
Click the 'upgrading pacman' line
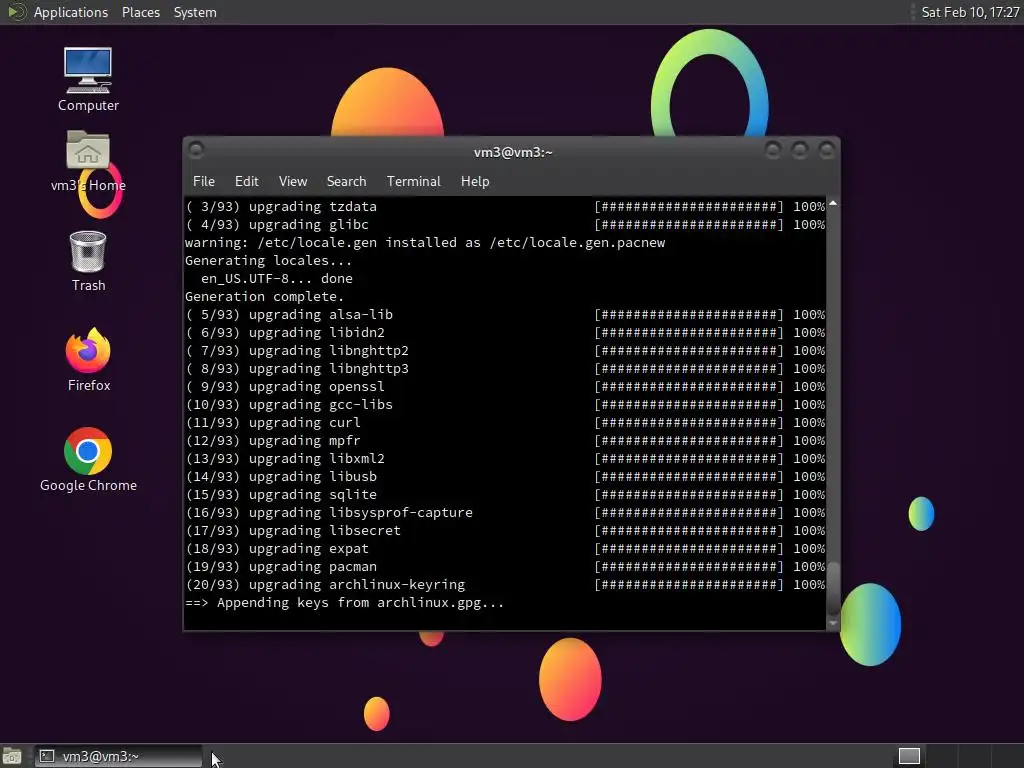pos(505,567)
